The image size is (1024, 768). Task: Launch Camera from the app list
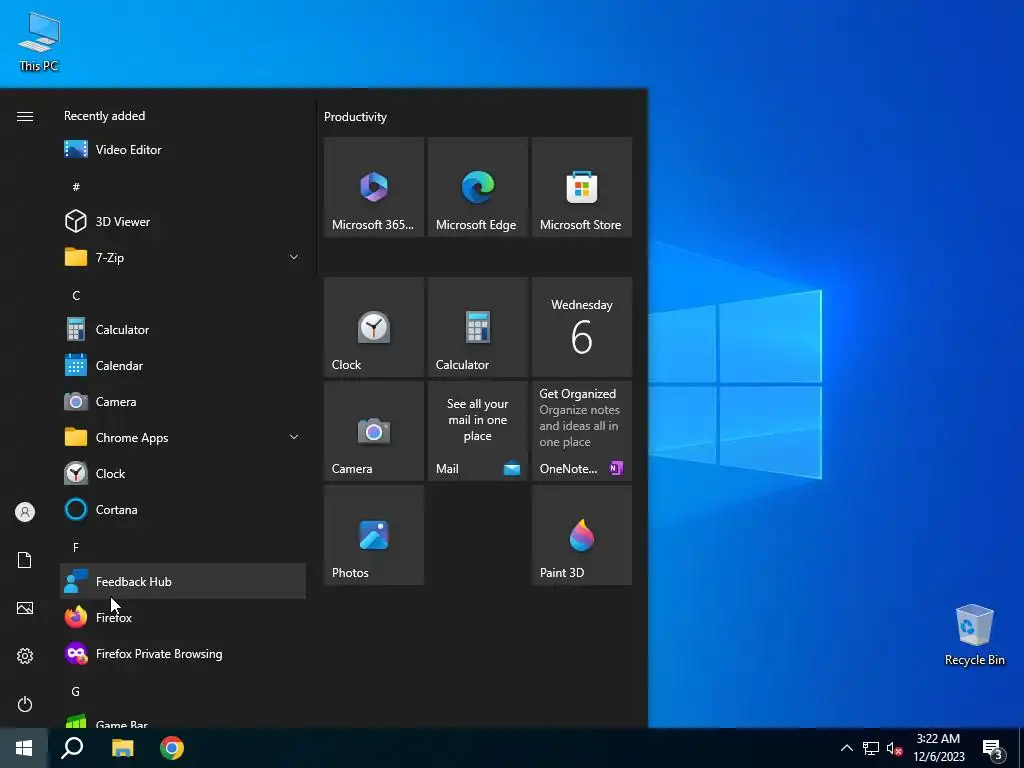183,402
